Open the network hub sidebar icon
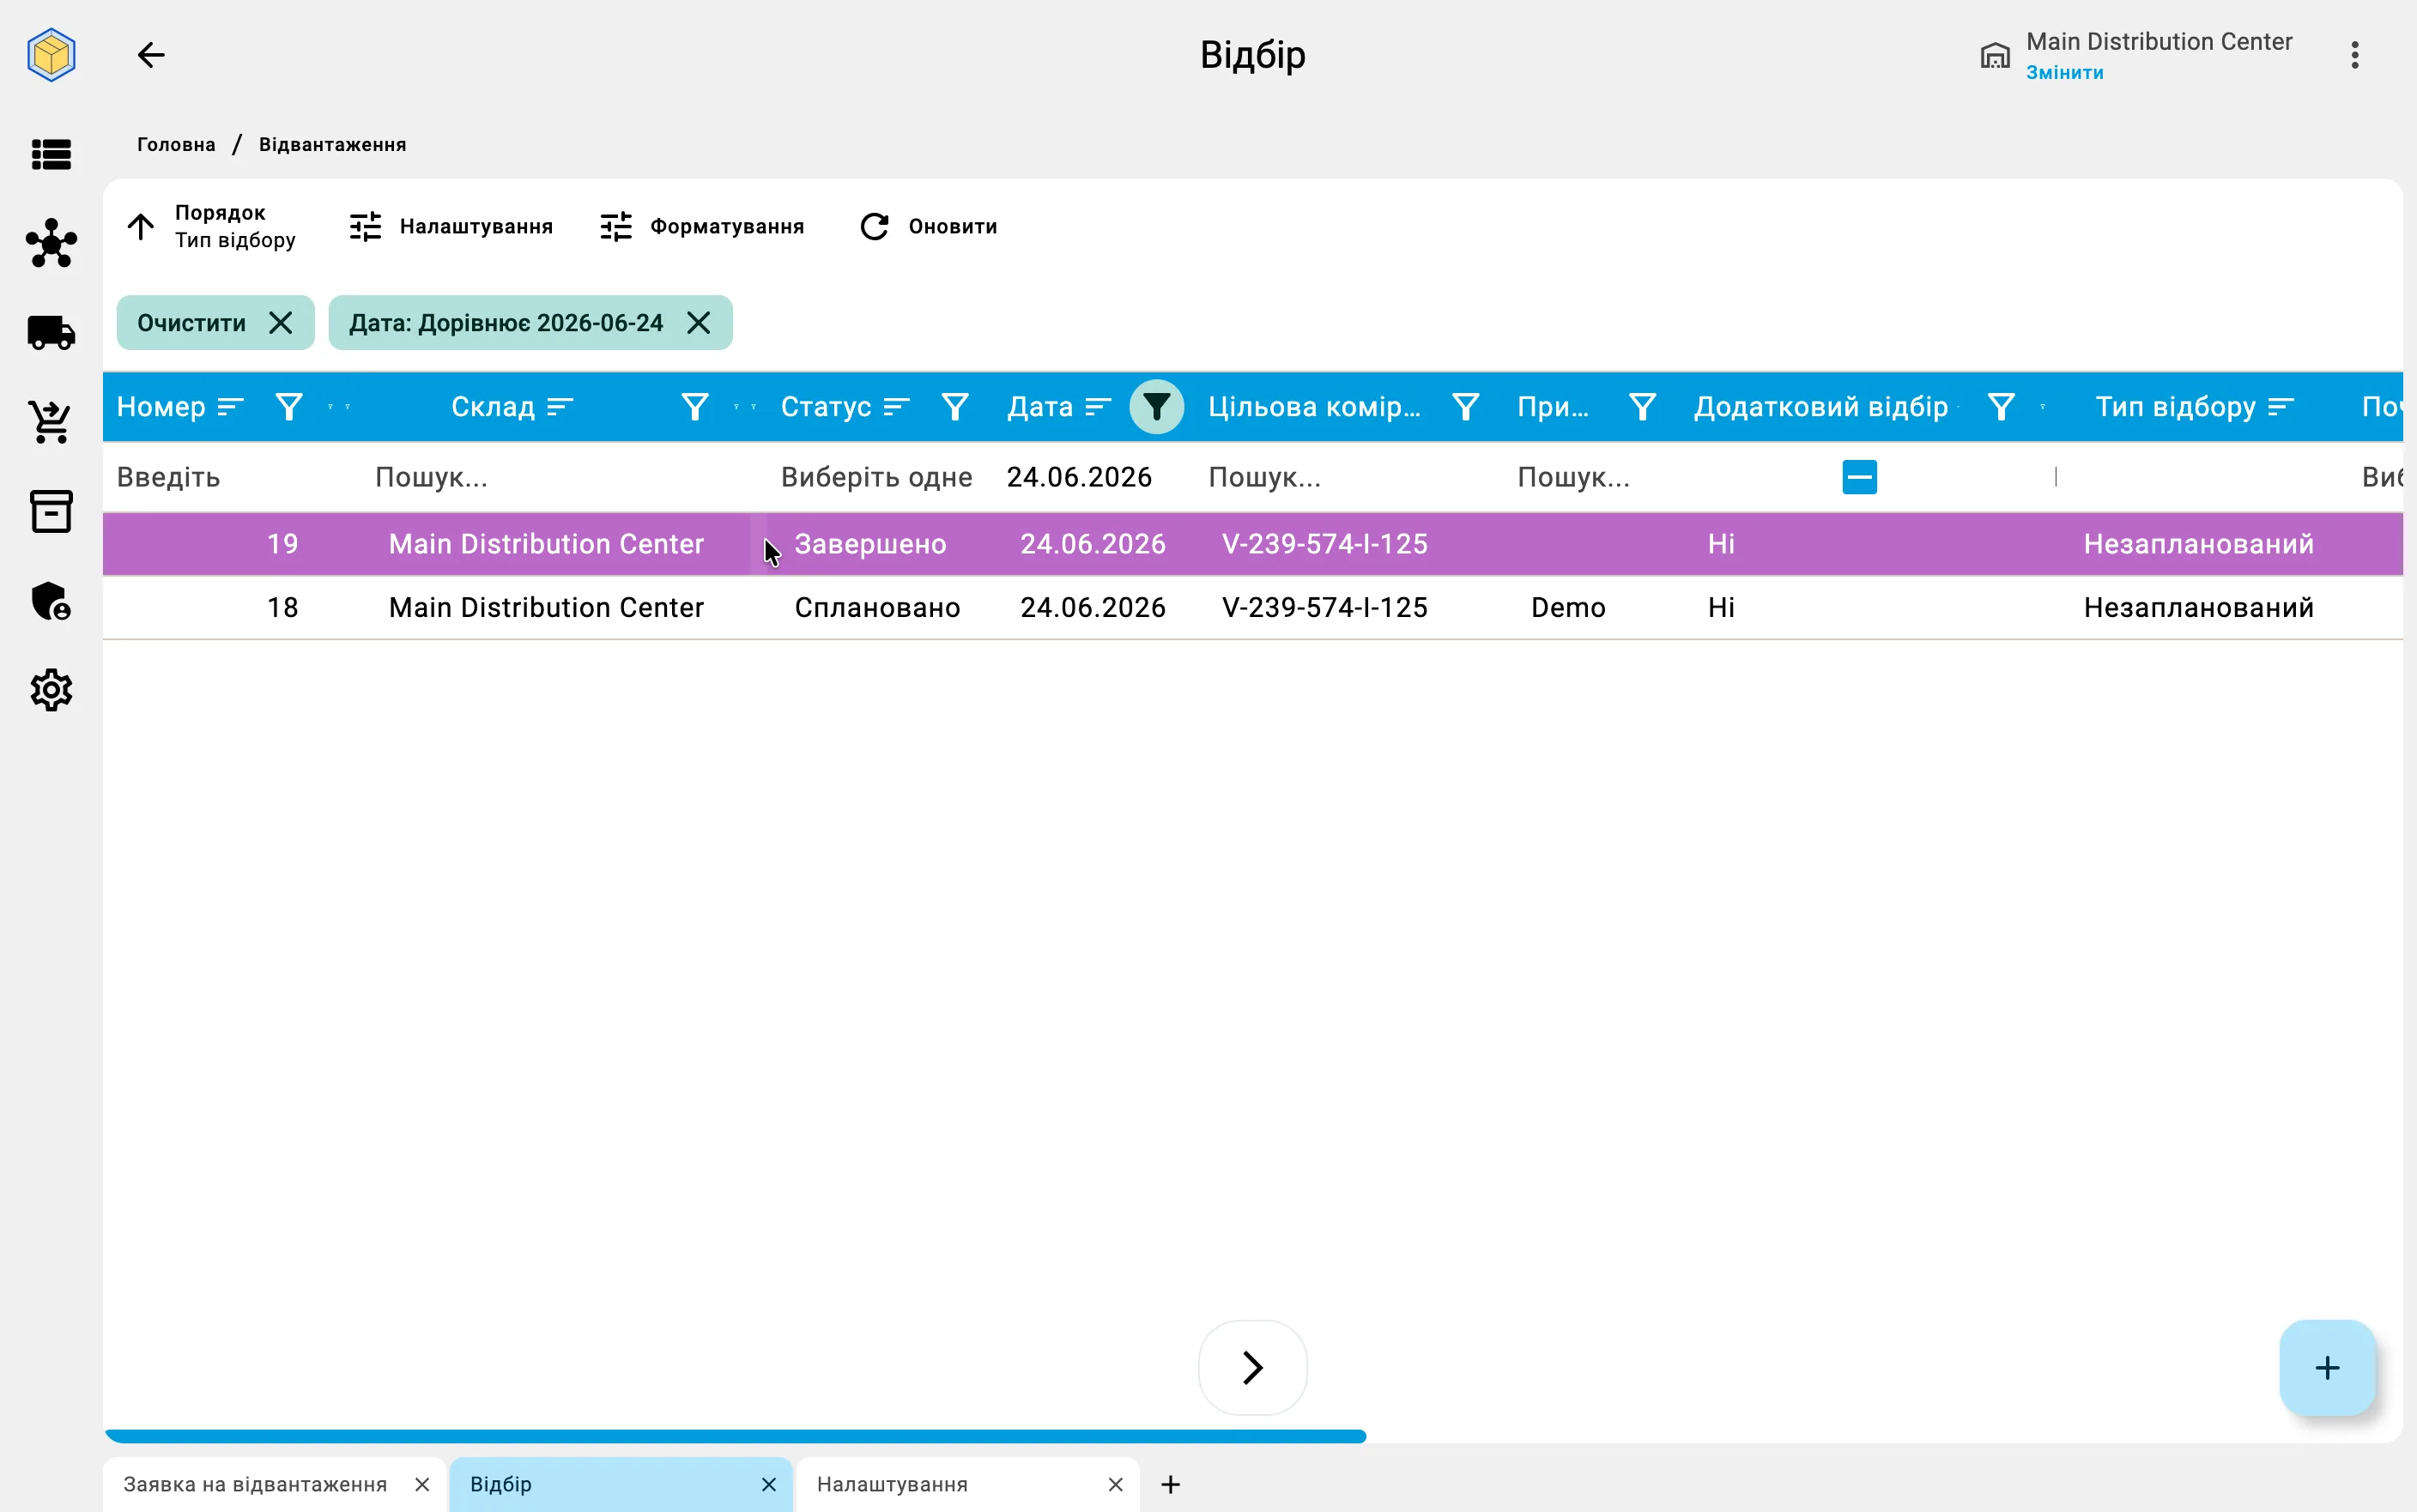This screenshot has height=1512, width=2417. [51, 243]
